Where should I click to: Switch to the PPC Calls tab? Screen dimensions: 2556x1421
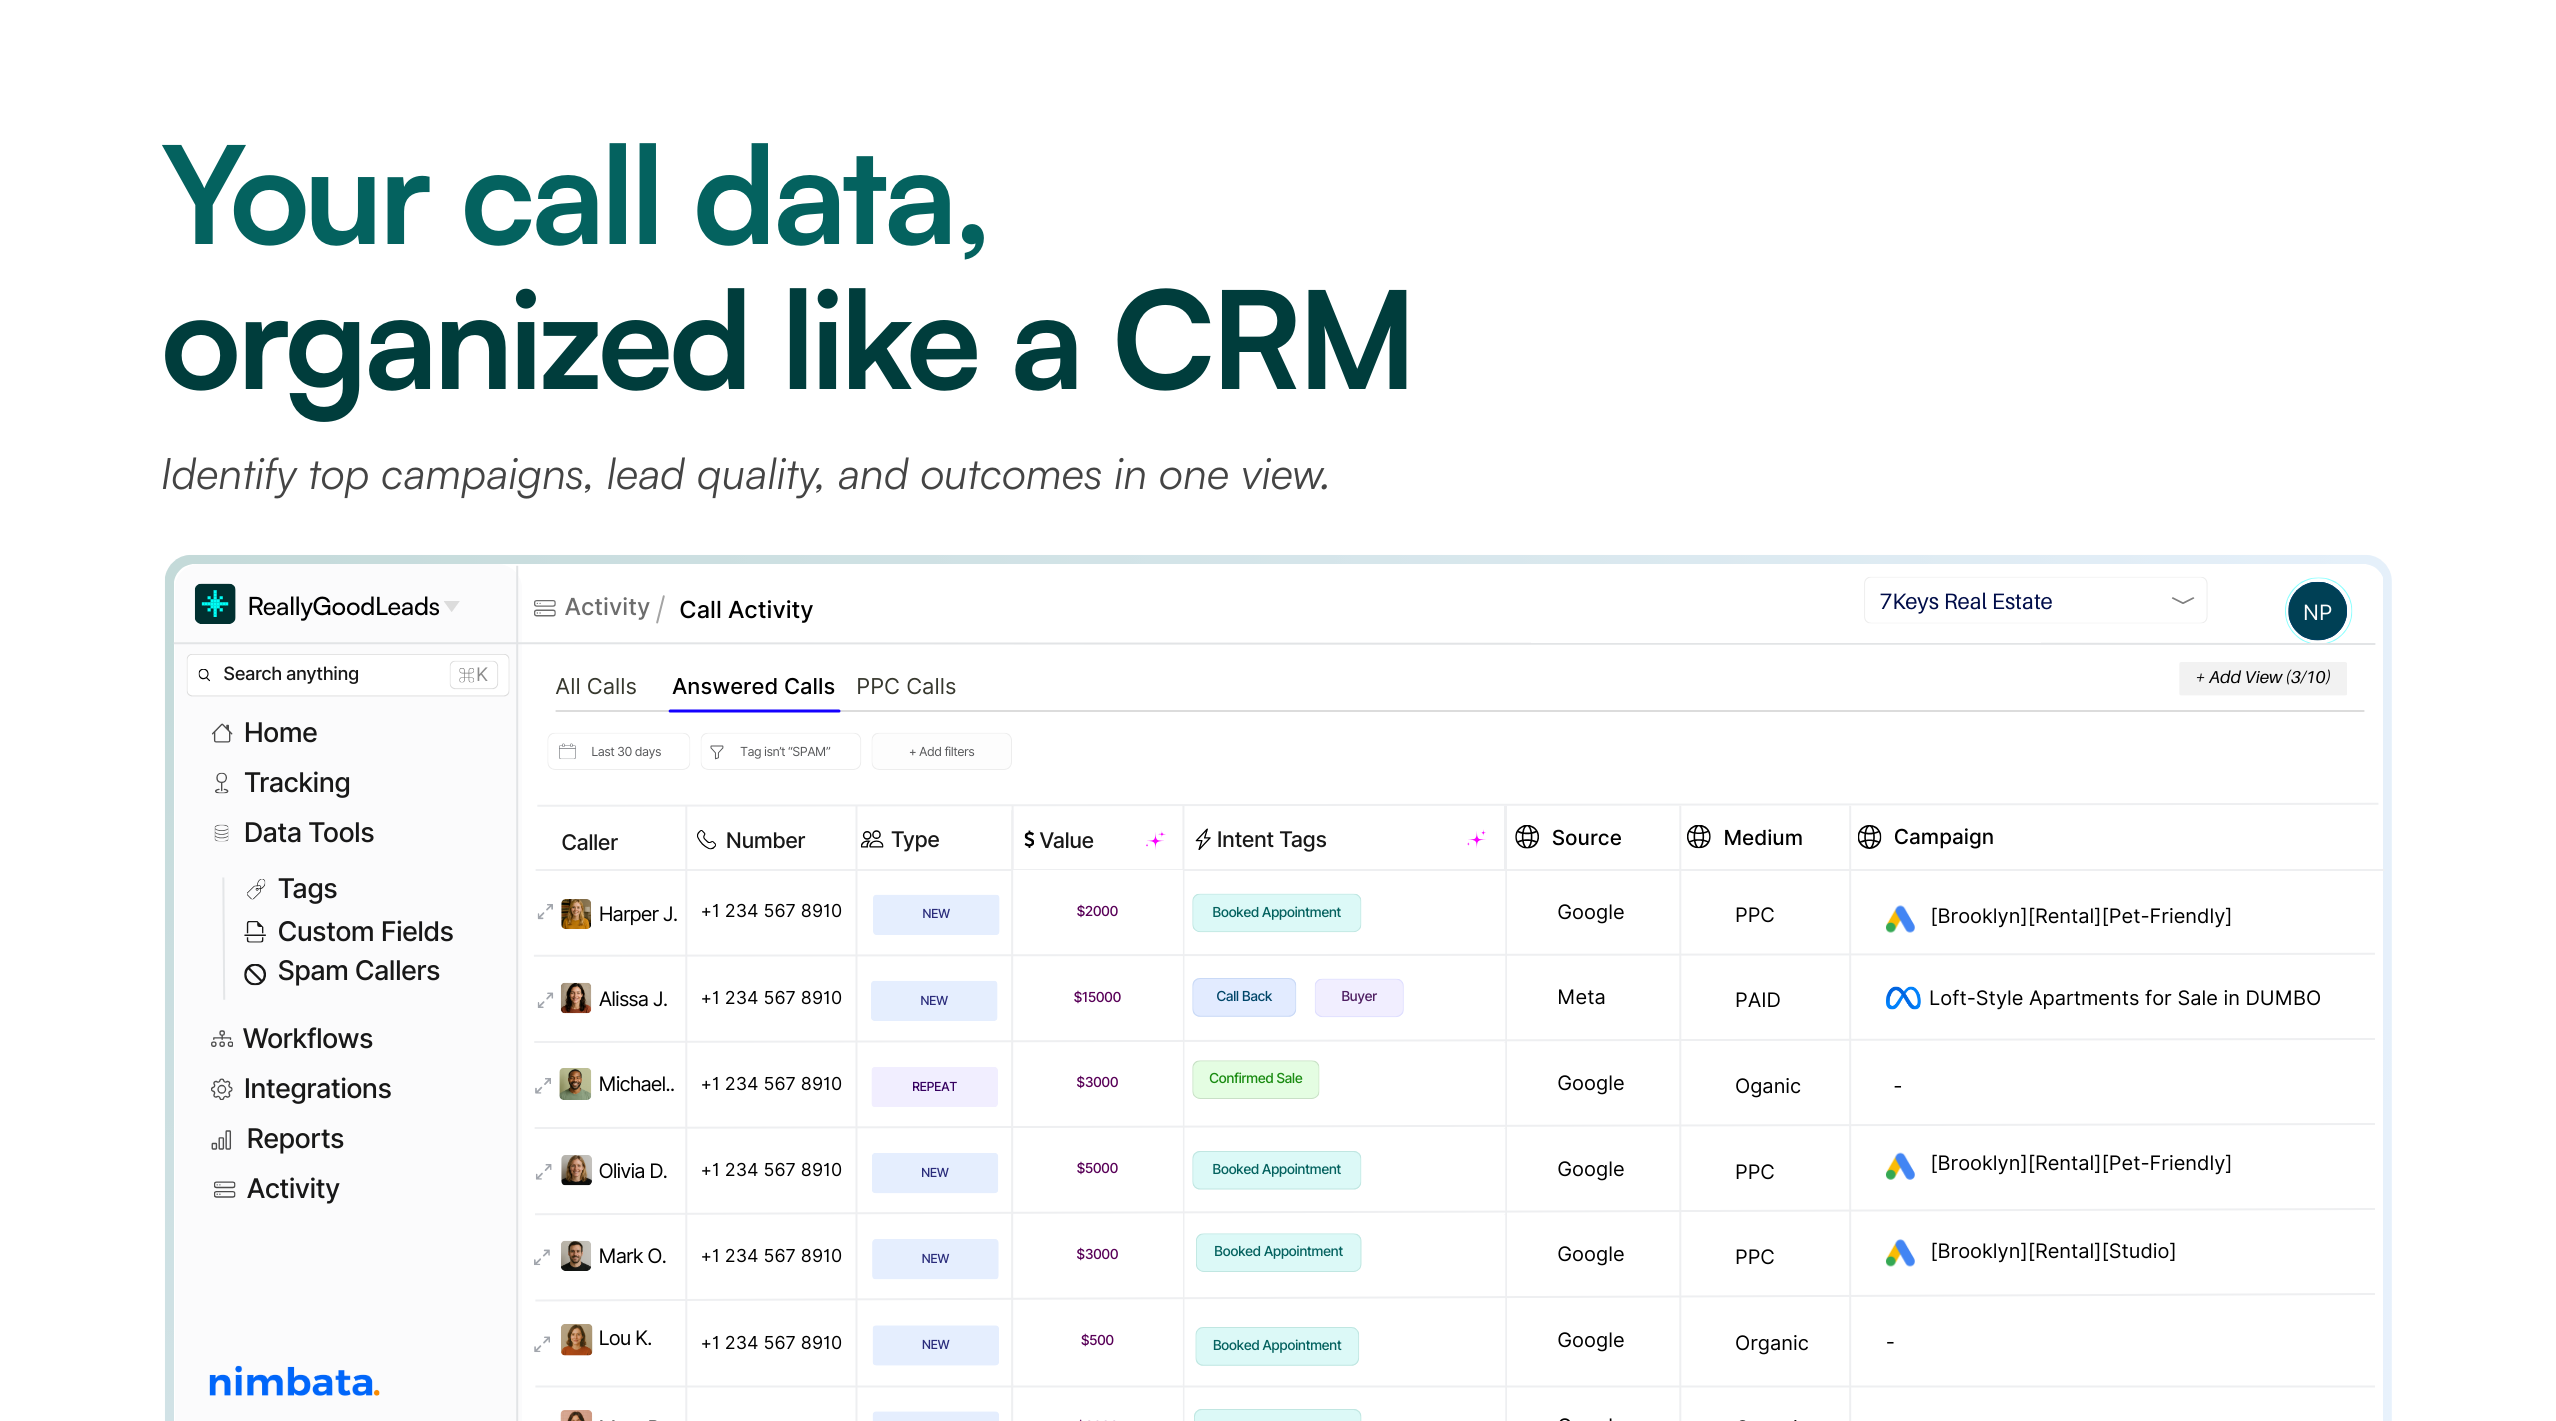905,687
